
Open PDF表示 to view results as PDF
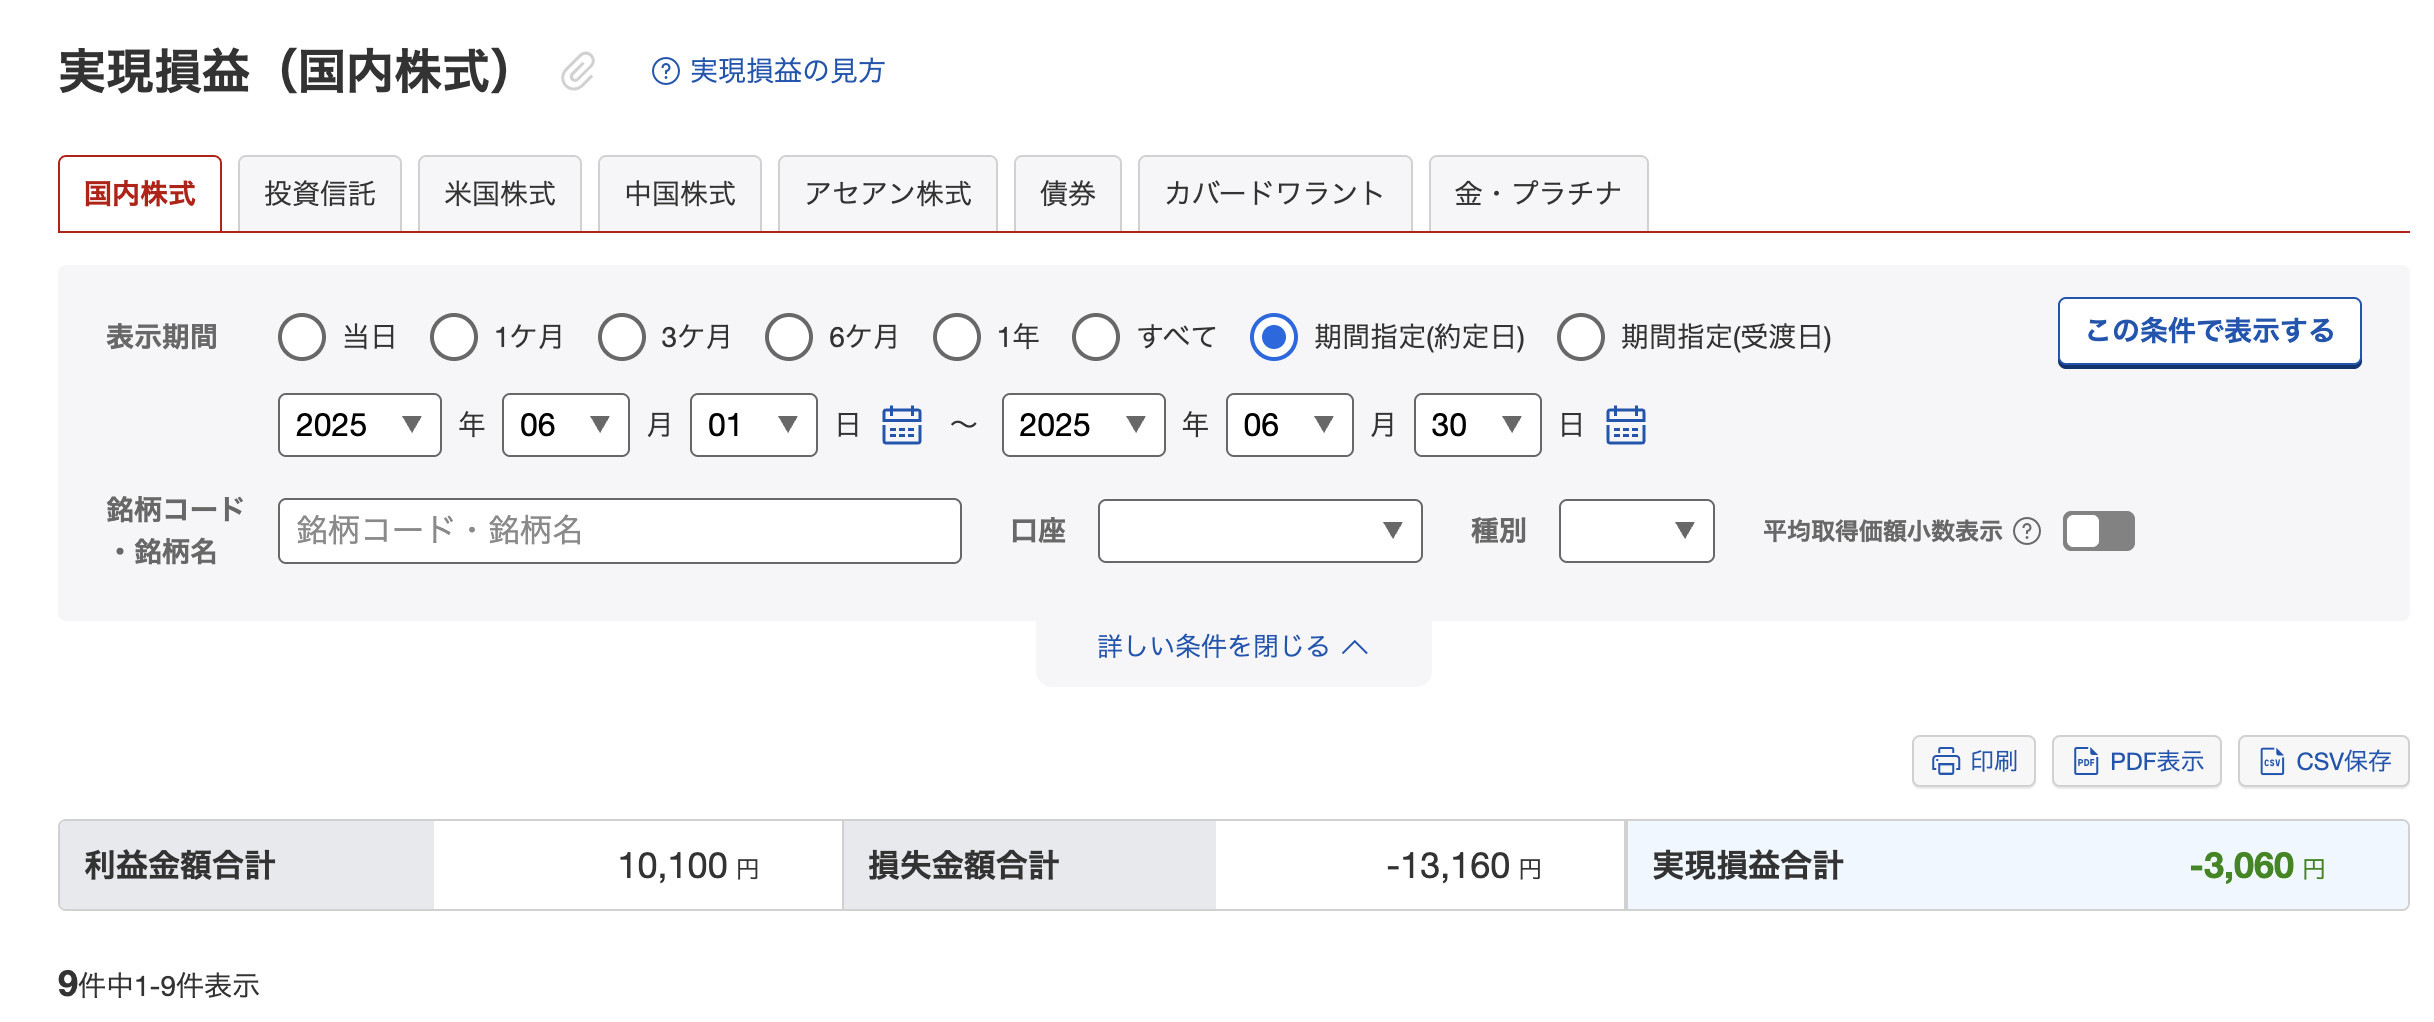(x=2136, y=761)
